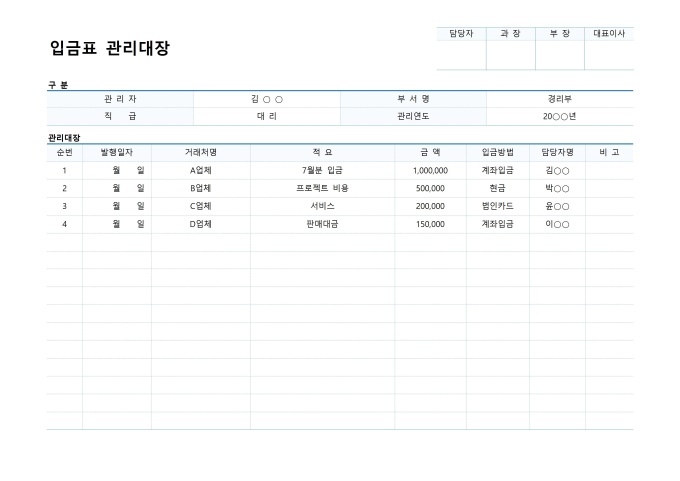Click 계좌입금 in the D업체 row
Screen dimensions: 680x481
pyautogui.click(x=498, y=224)
